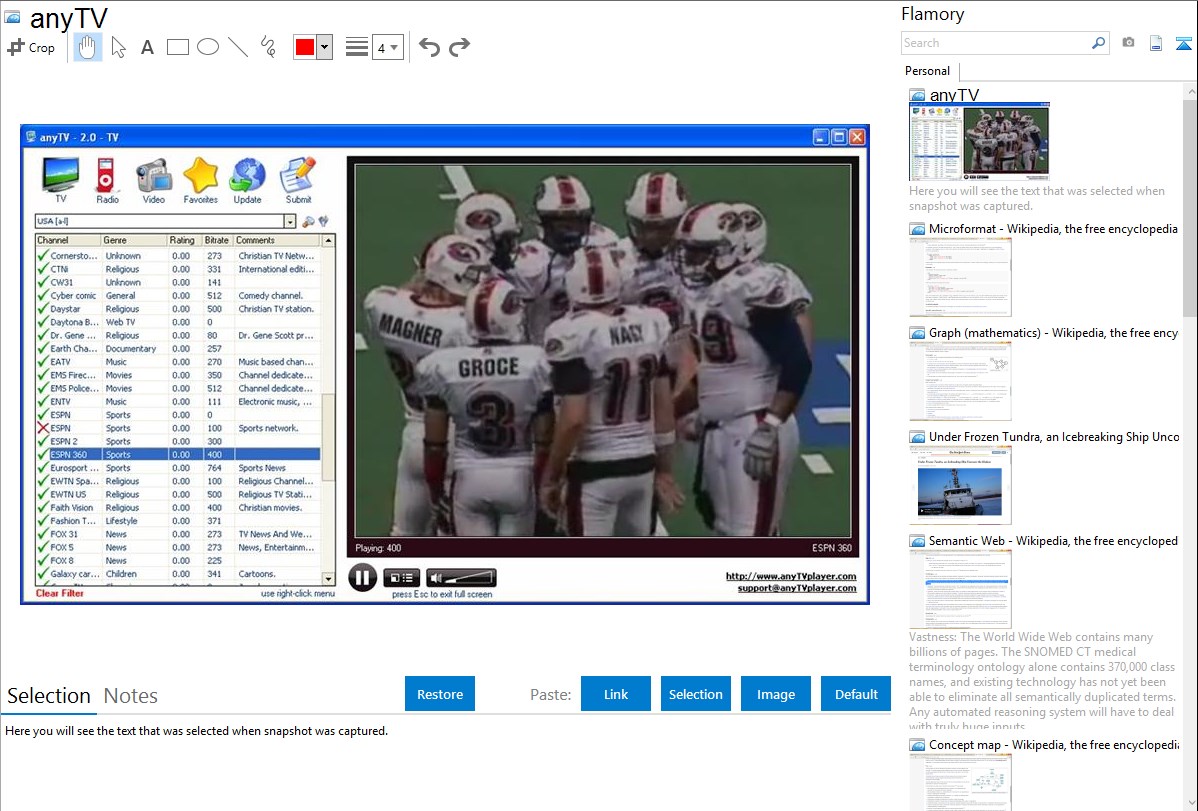Click the channel list scroll up arrow
1198x811 pixels.
pyautogui.click(x=329, y=241)
